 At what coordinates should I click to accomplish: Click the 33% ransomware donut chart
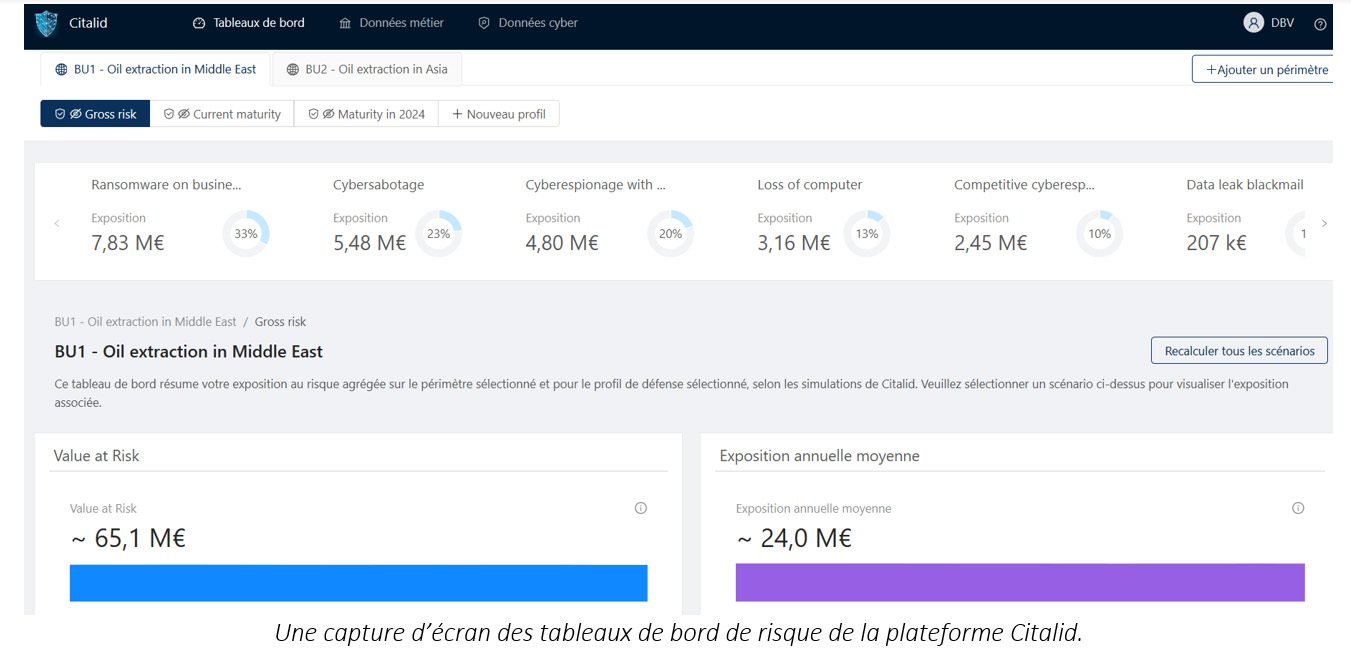click(x=246, y=234)
